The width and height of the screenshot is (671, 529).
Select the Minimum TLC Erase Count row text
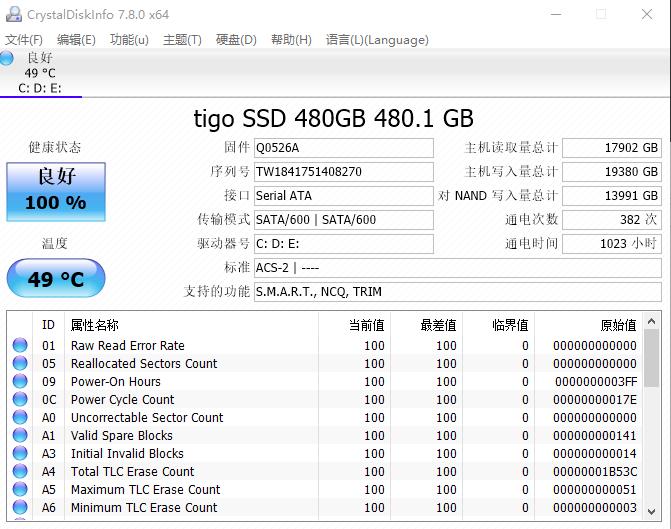point(144,507)
